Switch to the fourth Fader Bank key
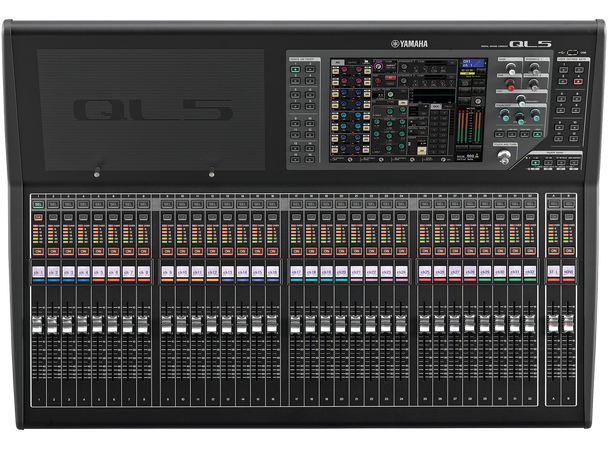 (574, 163)
